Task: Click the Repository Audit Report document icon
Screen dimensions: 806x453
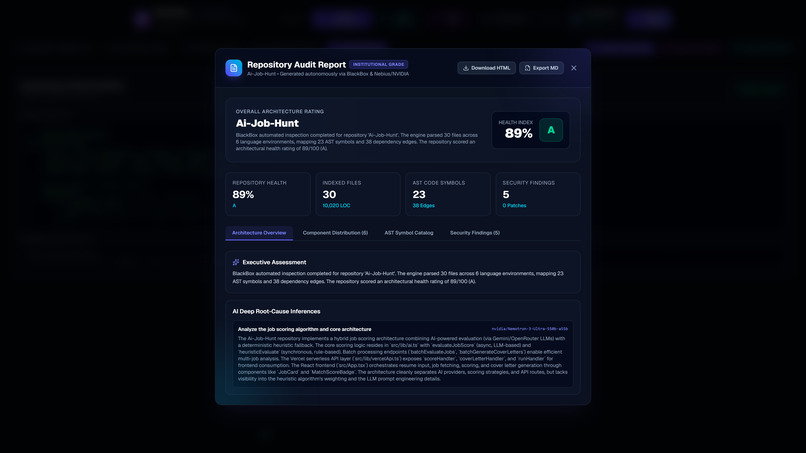Action: (x=233, y=68)
